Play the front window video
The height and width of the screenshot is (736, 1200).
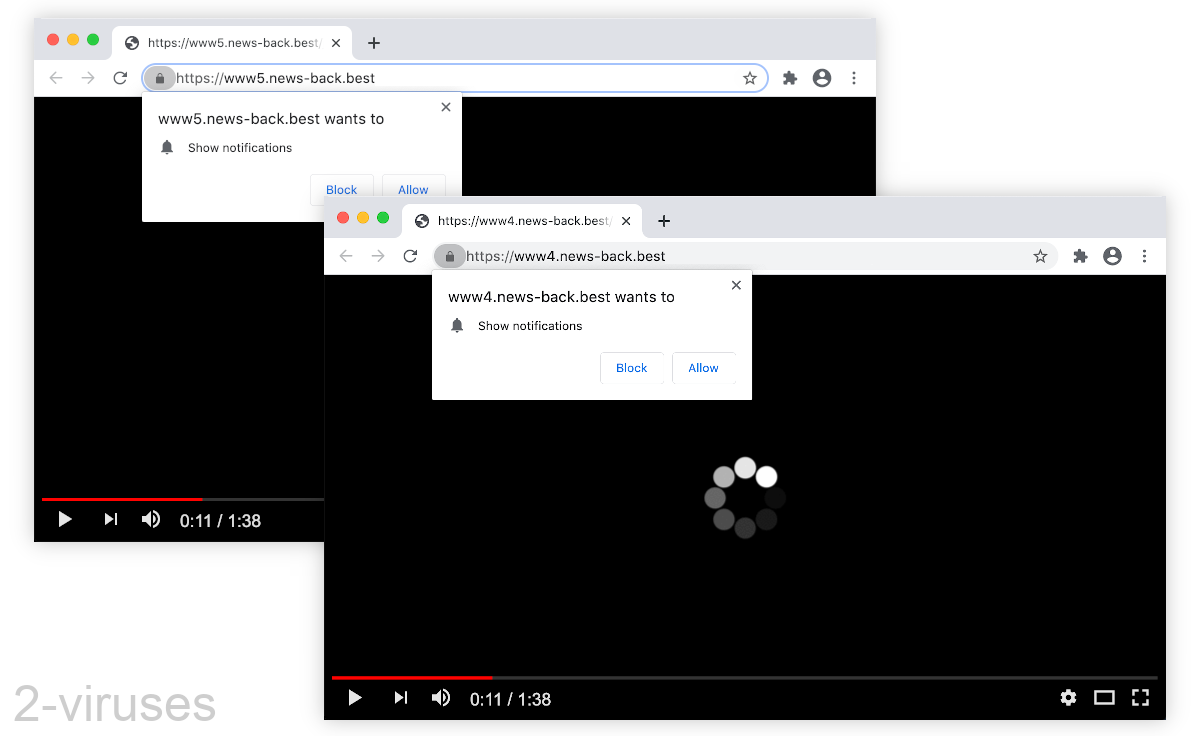[x=355, y=698]
